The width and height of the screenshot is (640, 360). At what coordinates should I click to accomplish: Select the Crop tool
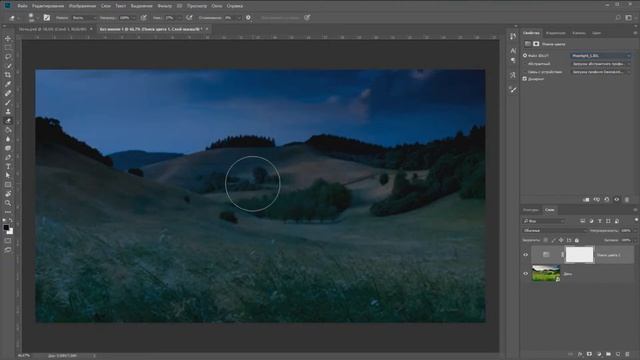click(x=8, y=75)
